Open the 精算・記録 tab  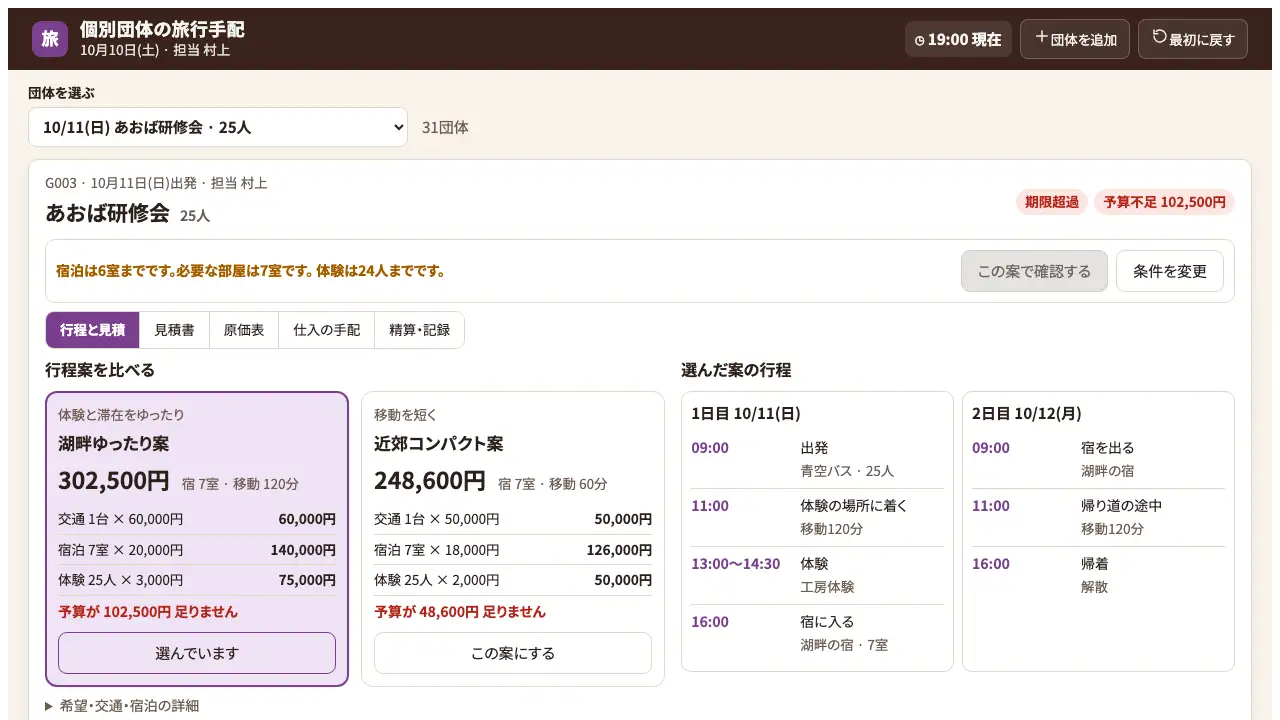(419, 330)
